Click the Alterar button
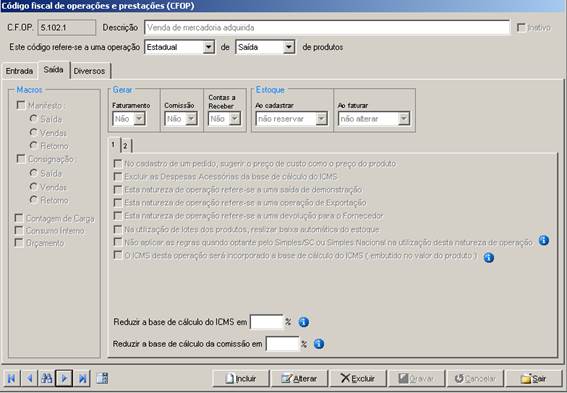Viewport: 567px width, 393px height. coord(299,379)
